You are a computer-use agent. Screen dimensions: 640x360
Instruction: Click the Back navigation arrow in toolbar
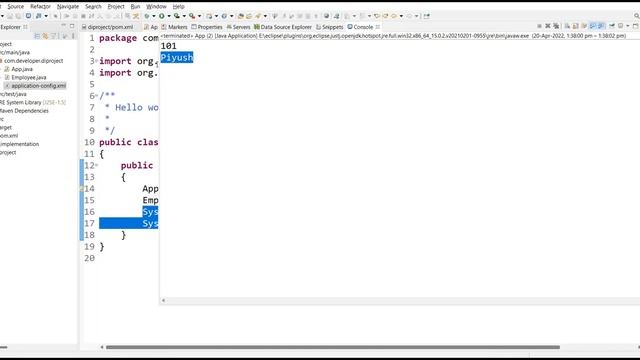[393, 16]
